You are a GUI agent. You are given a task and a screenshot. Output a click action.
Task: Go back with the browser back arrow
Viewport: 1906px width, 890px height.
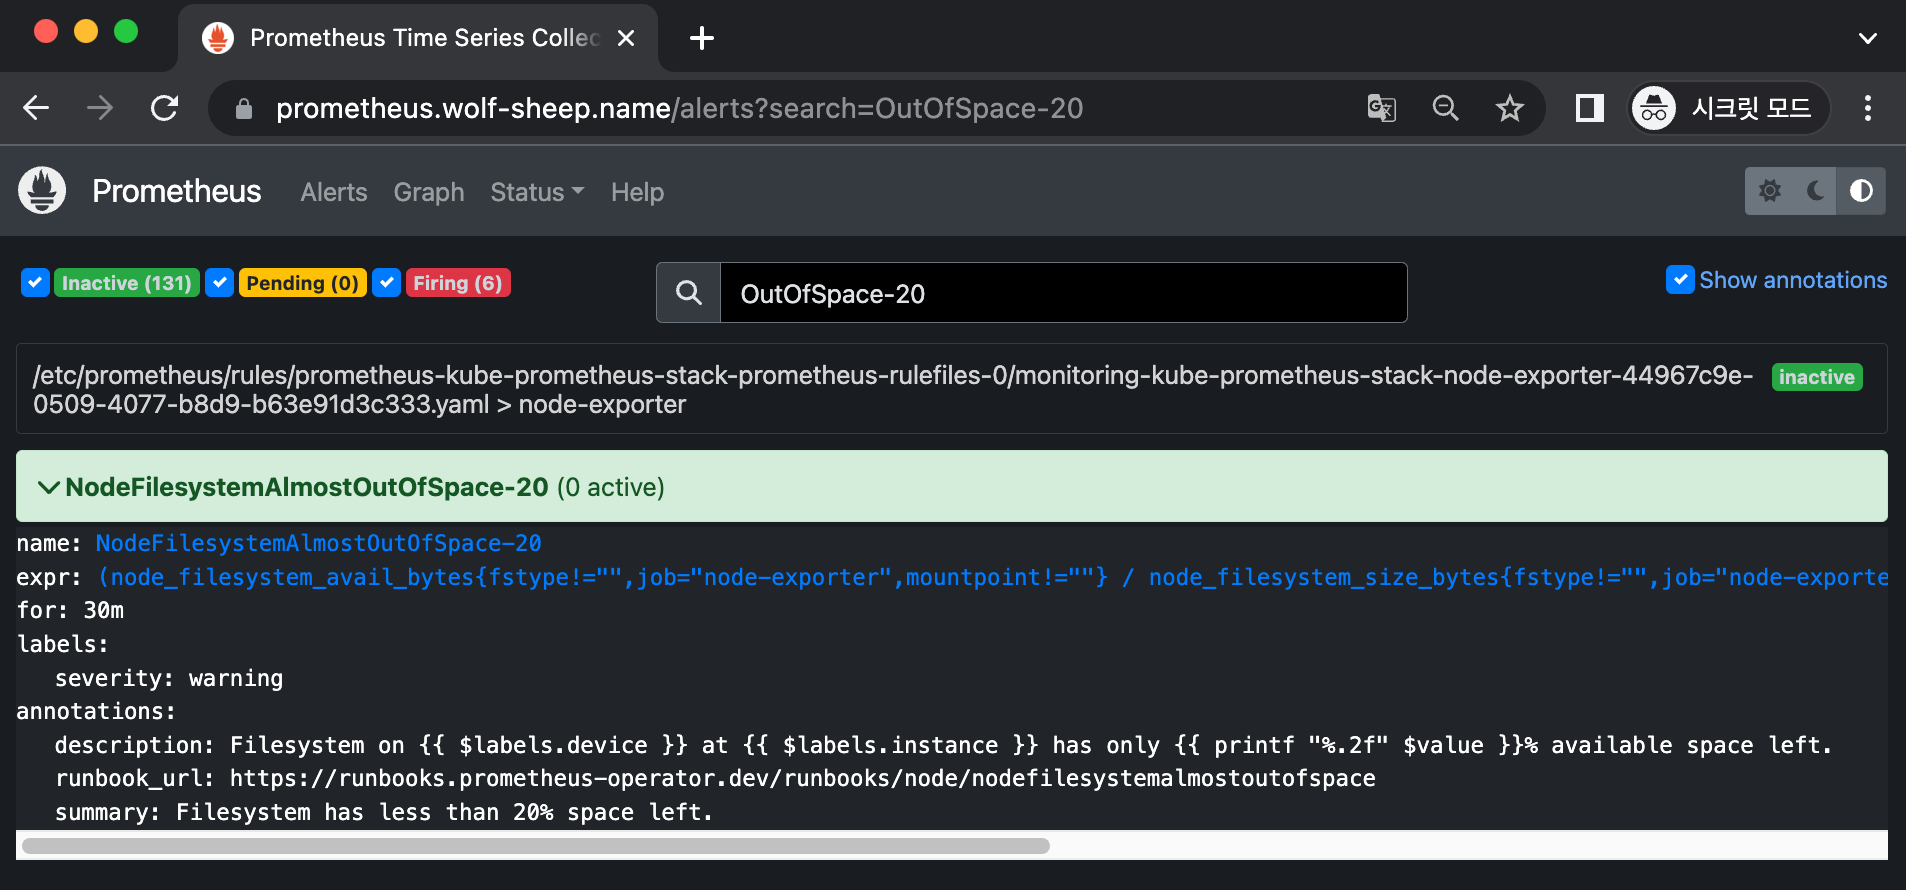[x=36, y=108]
